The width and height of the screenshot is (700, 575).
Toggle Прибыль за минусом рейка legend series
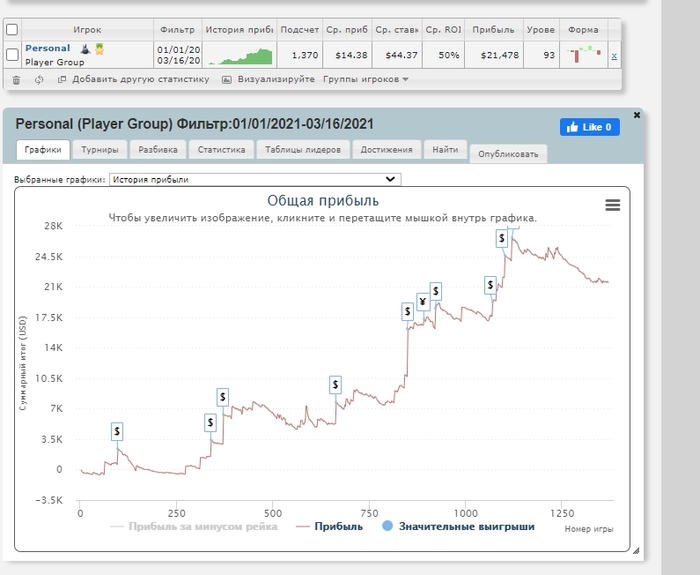(194, 527)
